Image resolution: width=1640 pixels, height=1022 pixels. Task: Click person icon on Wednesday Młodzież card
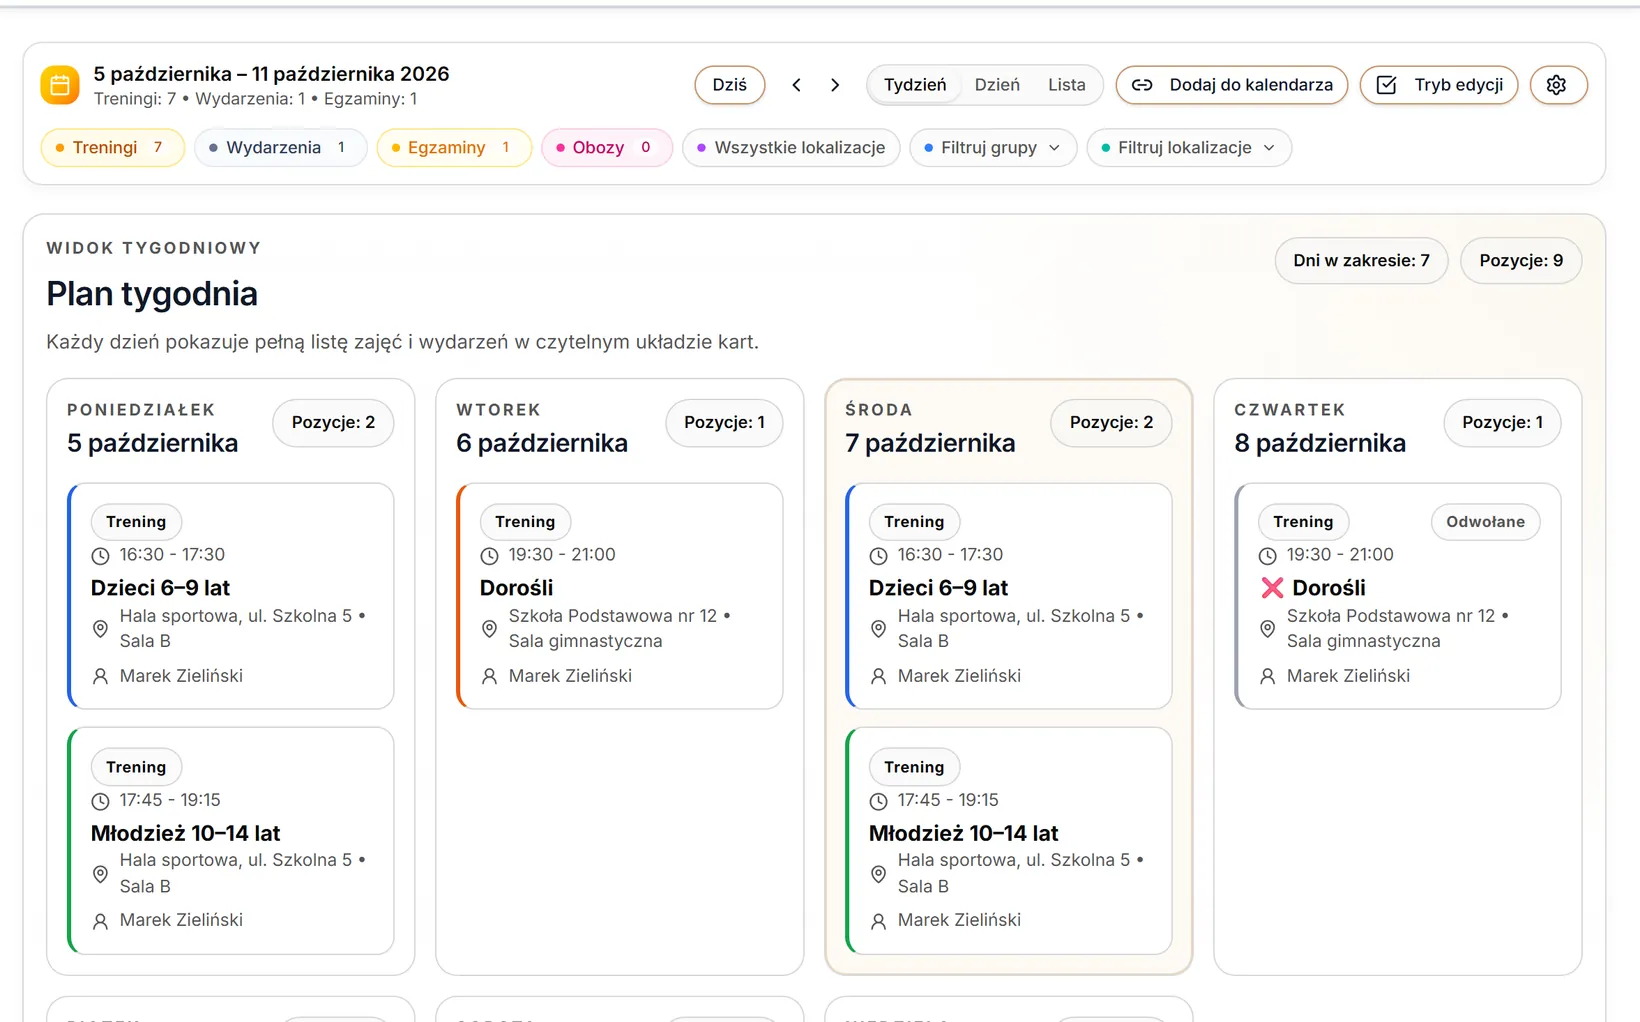click(x=878, y=921)
